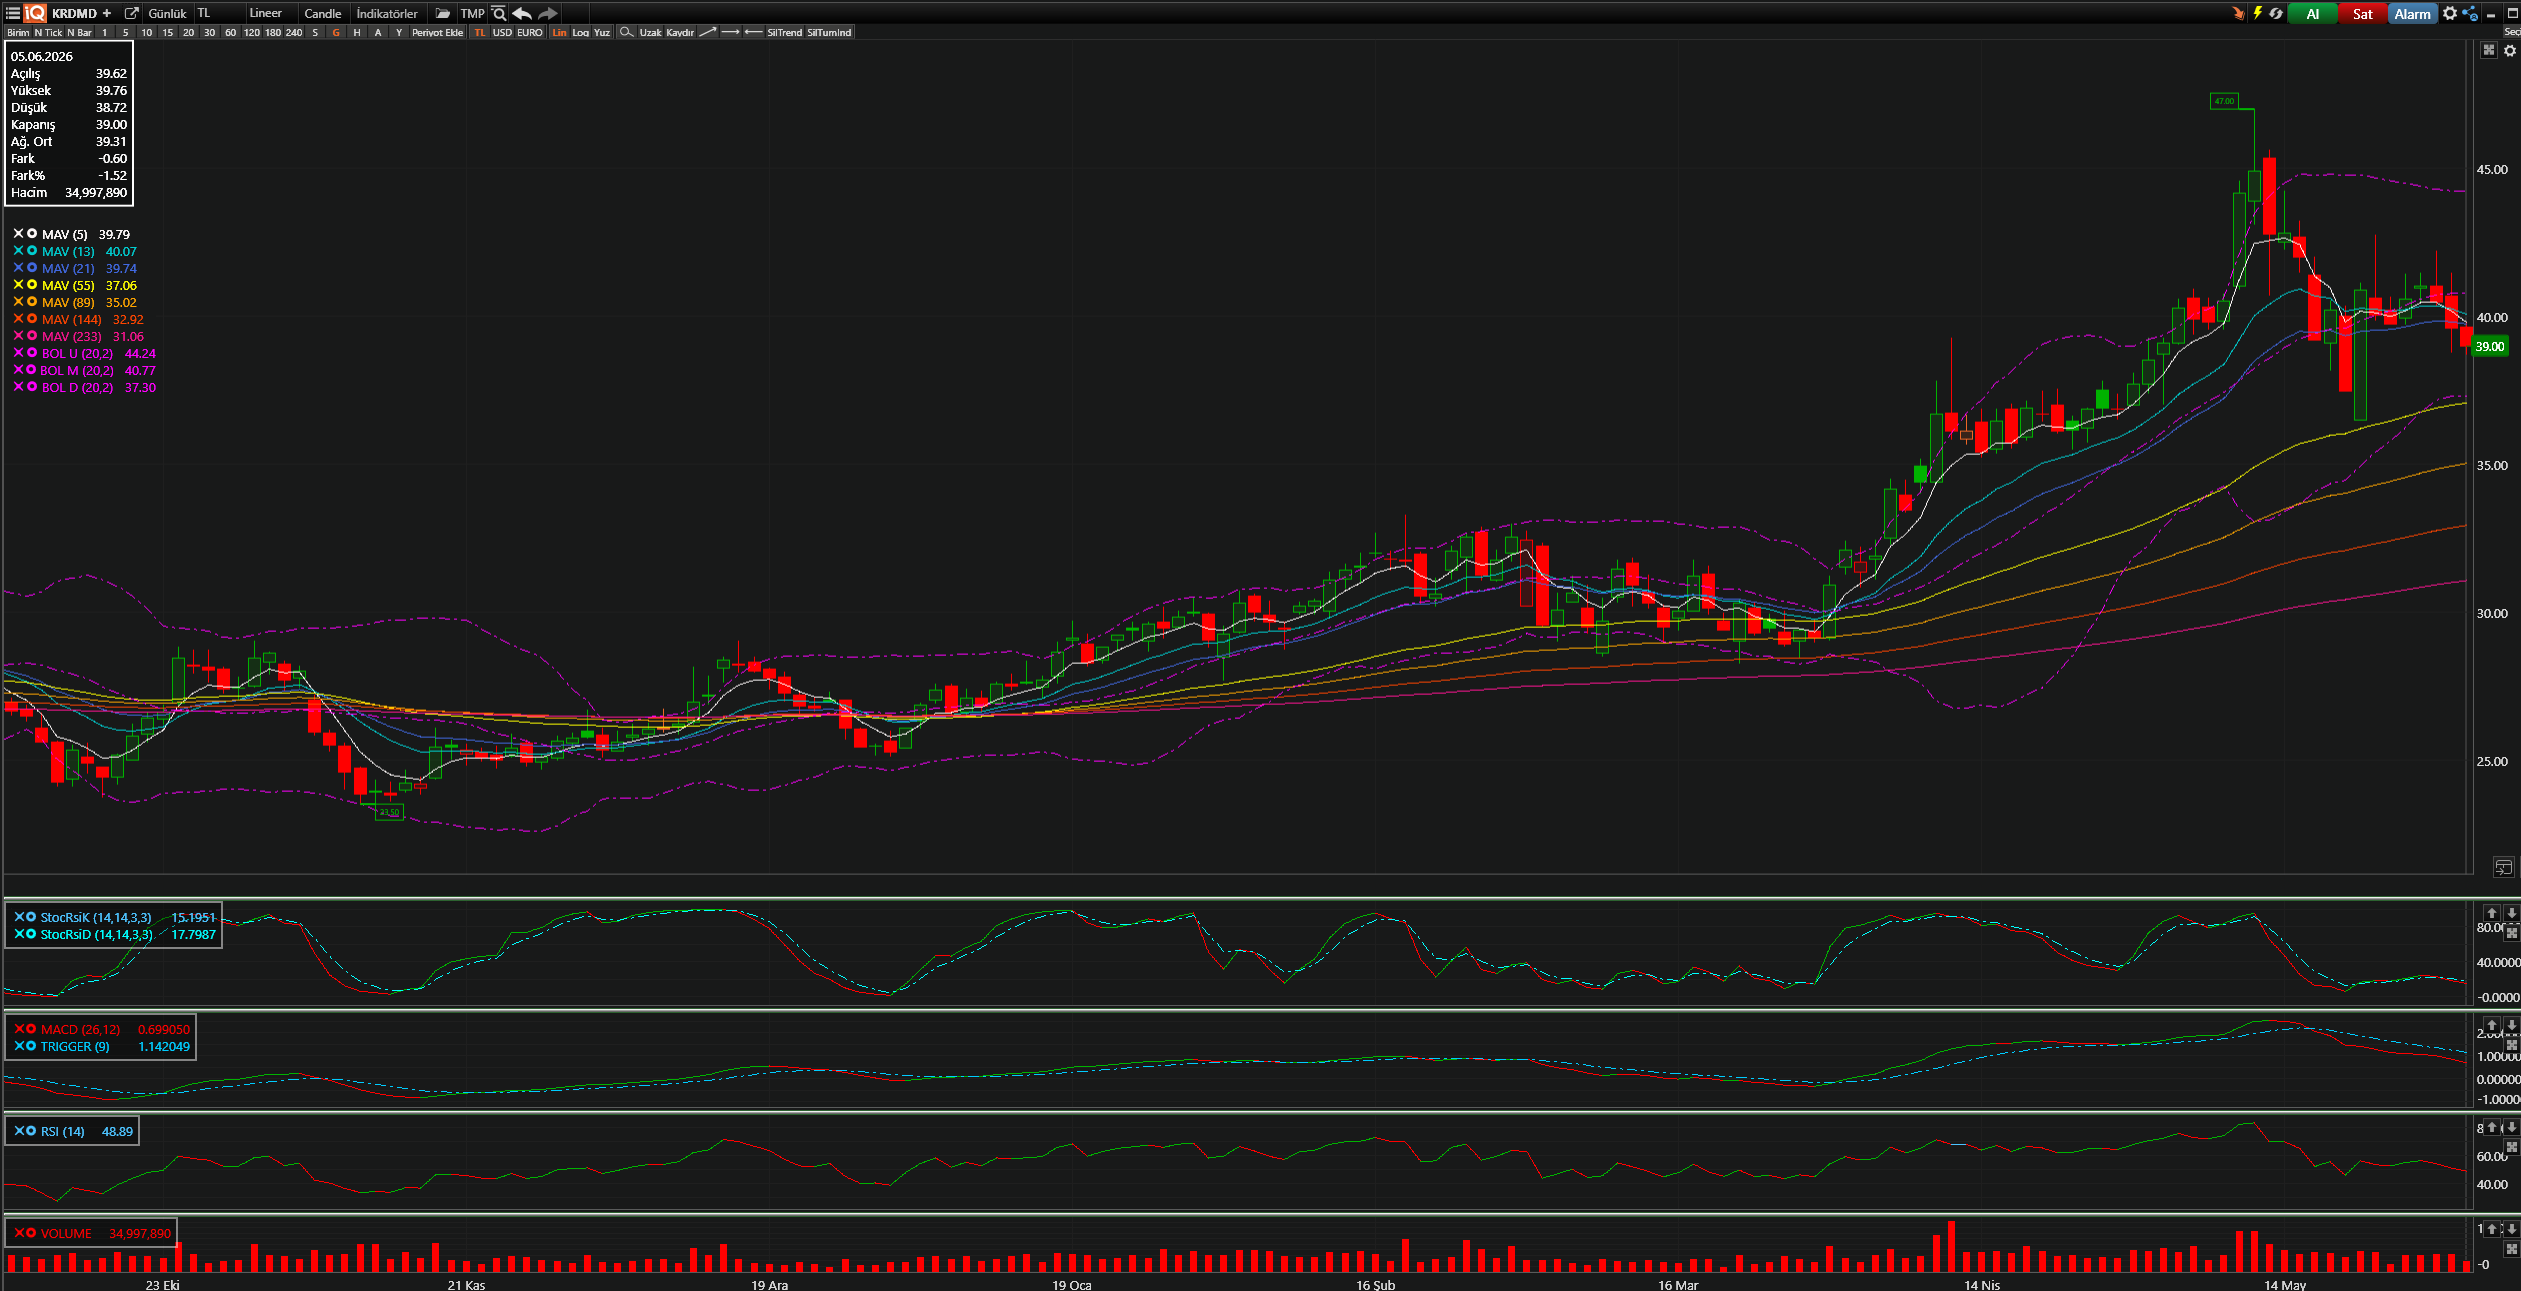
Task: Click MAV (233) pink color circle
Action: coord(32,335)
